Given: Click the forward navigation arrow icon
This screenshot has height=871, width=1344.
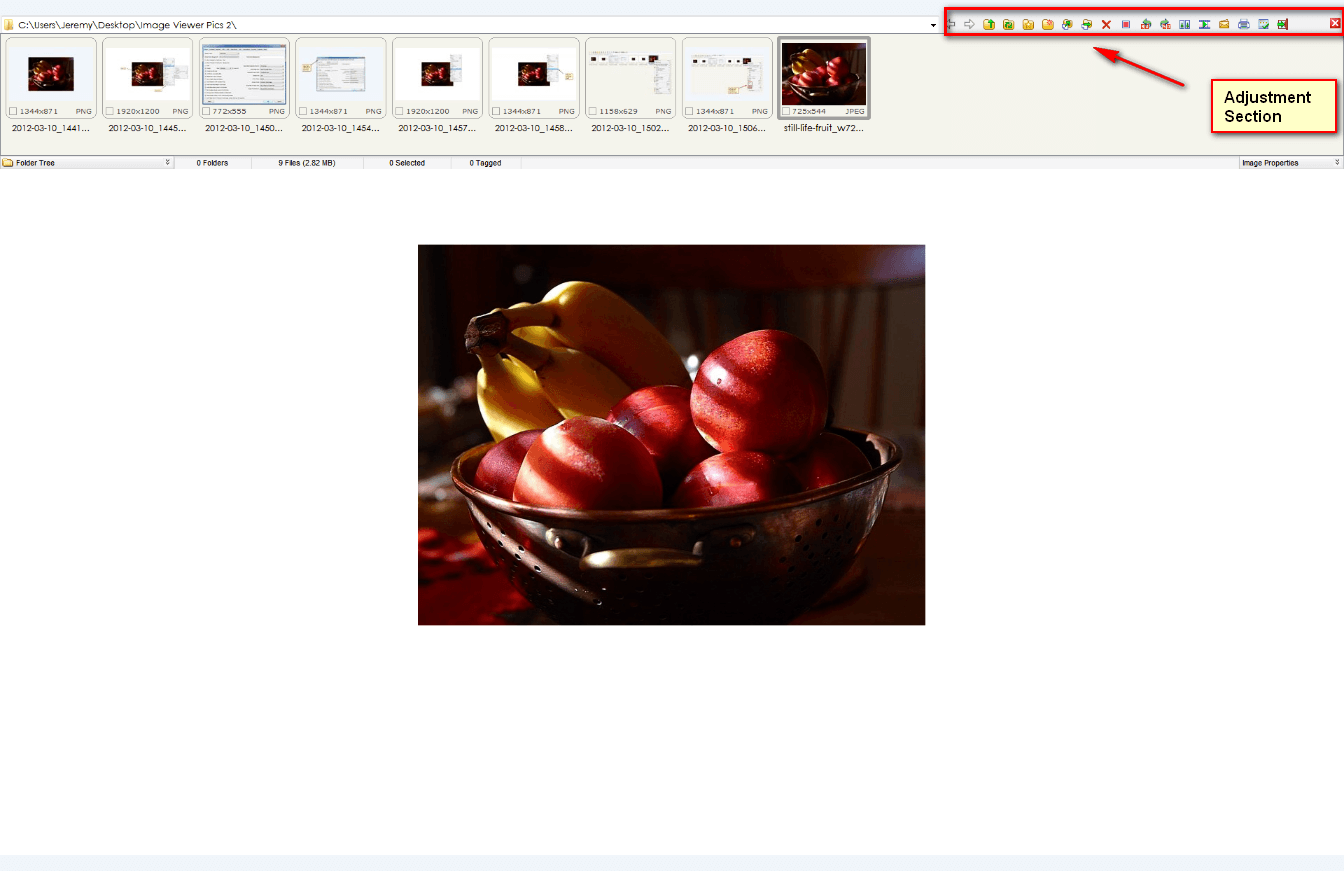Looking at the screenshot, I should 969,24.
